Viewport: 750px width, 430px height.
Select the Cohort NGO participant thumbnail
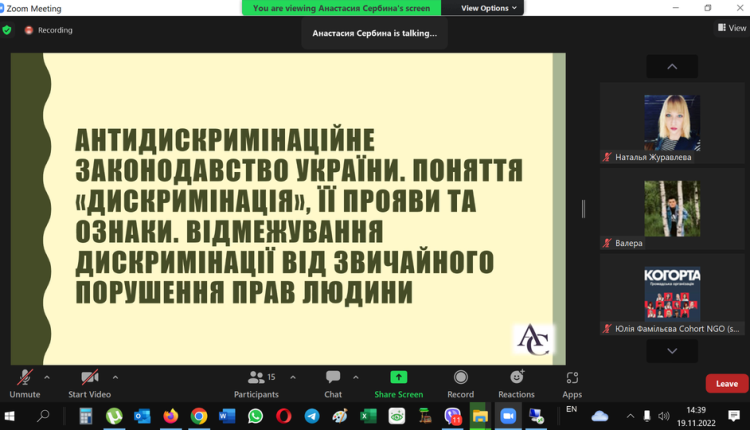[671, 294]
